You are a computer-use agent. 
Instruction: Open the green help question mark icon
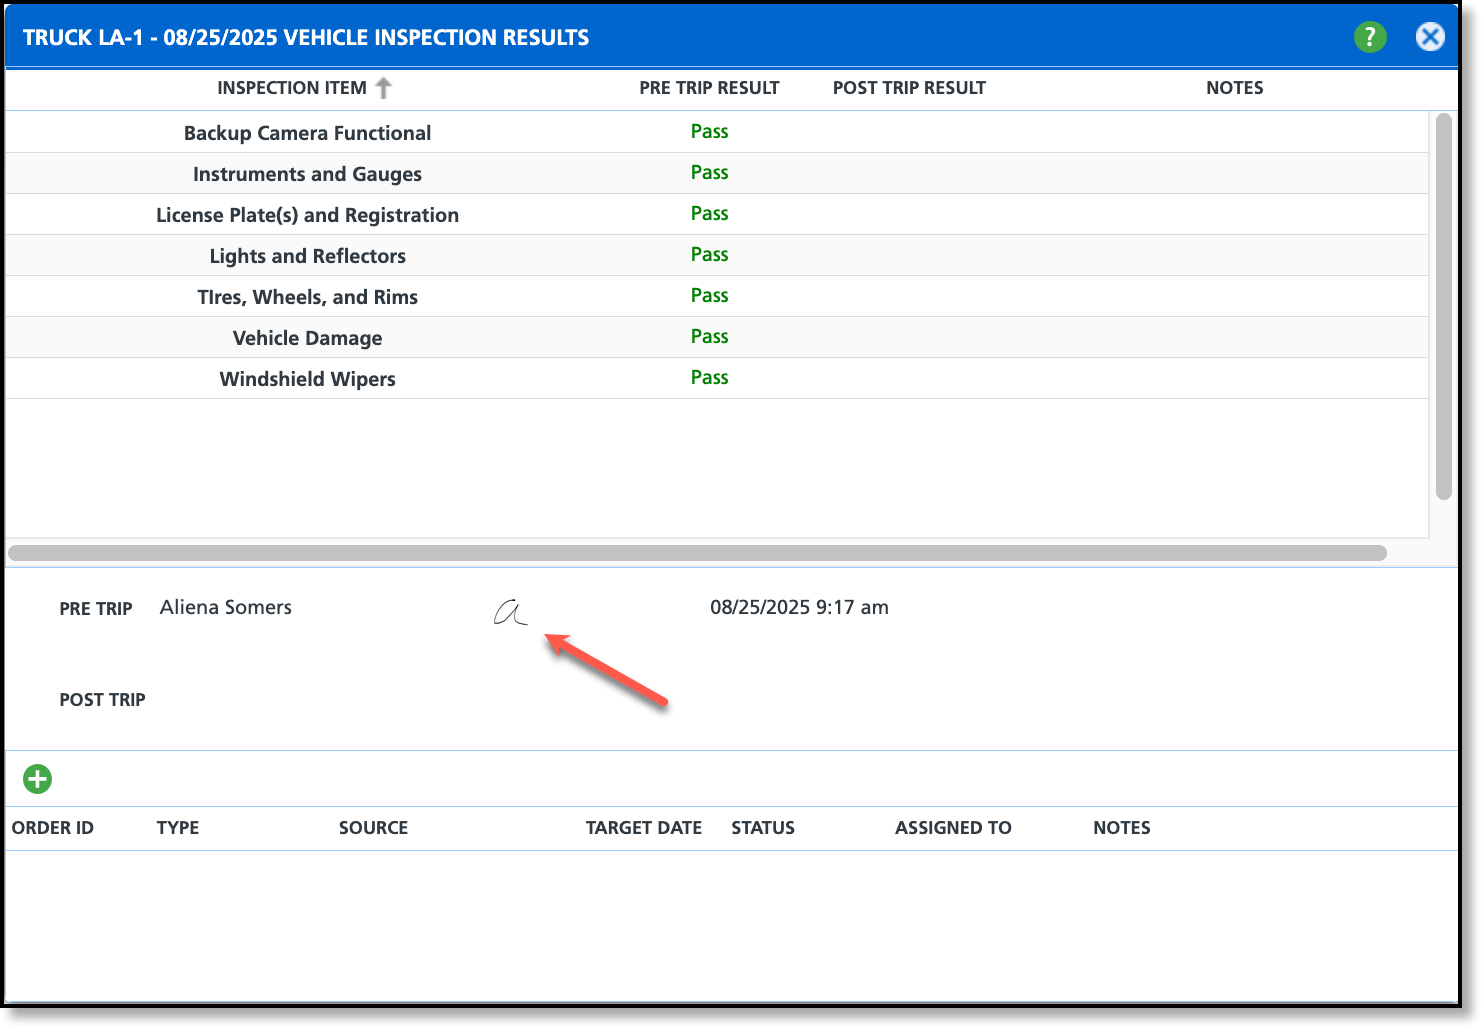tap(1370, 37)
